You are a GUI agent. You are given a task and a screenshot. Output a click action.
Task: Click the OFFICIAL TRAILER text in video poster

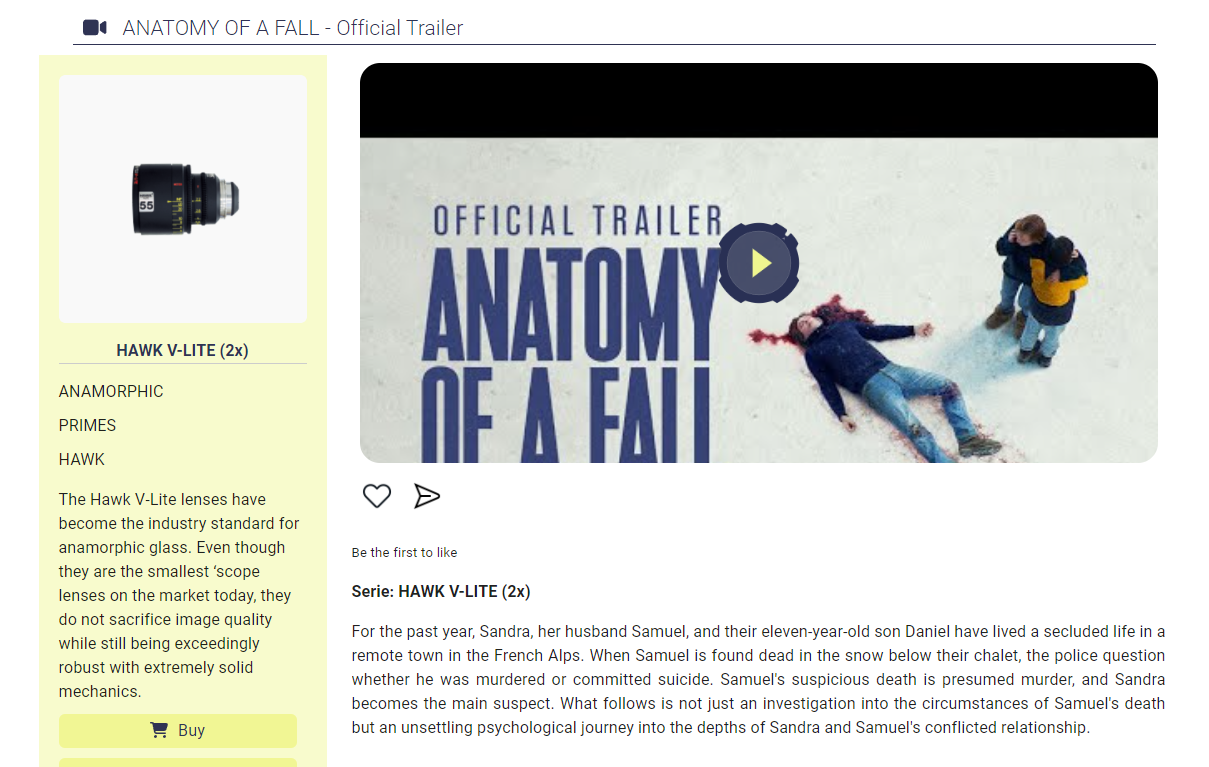(577, 220)
